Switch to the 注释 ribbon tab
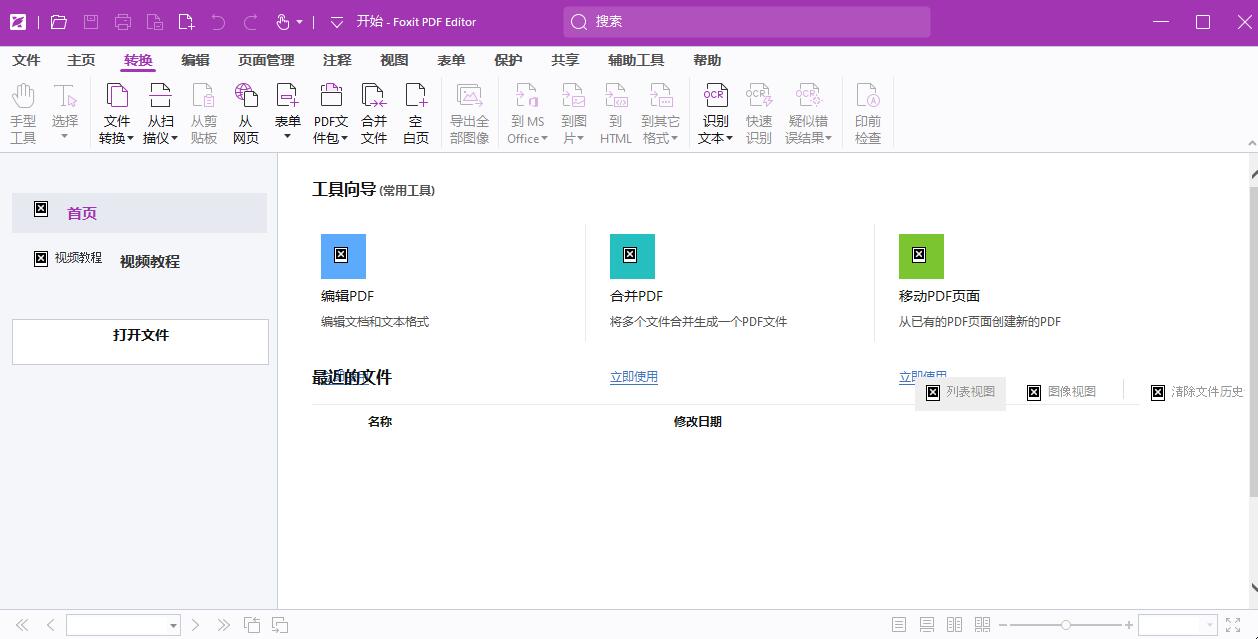 click(x=337, y=60)
